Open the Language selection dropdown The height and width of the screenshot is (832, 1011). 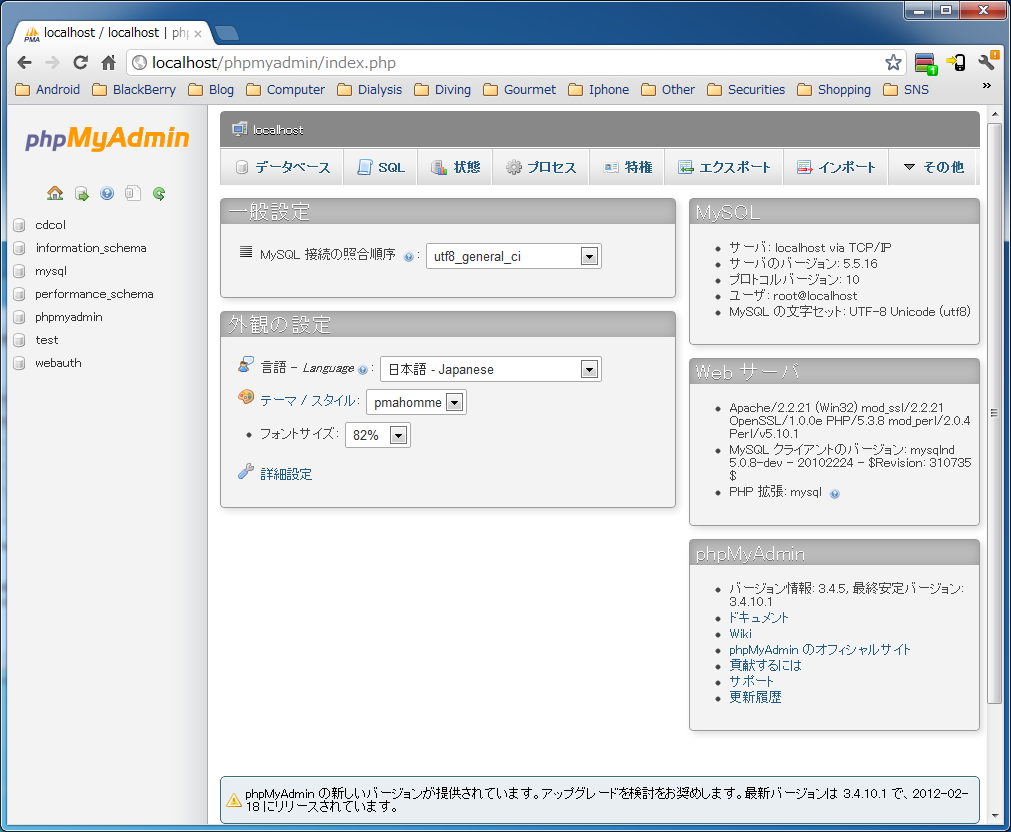[x=491, y=369]
